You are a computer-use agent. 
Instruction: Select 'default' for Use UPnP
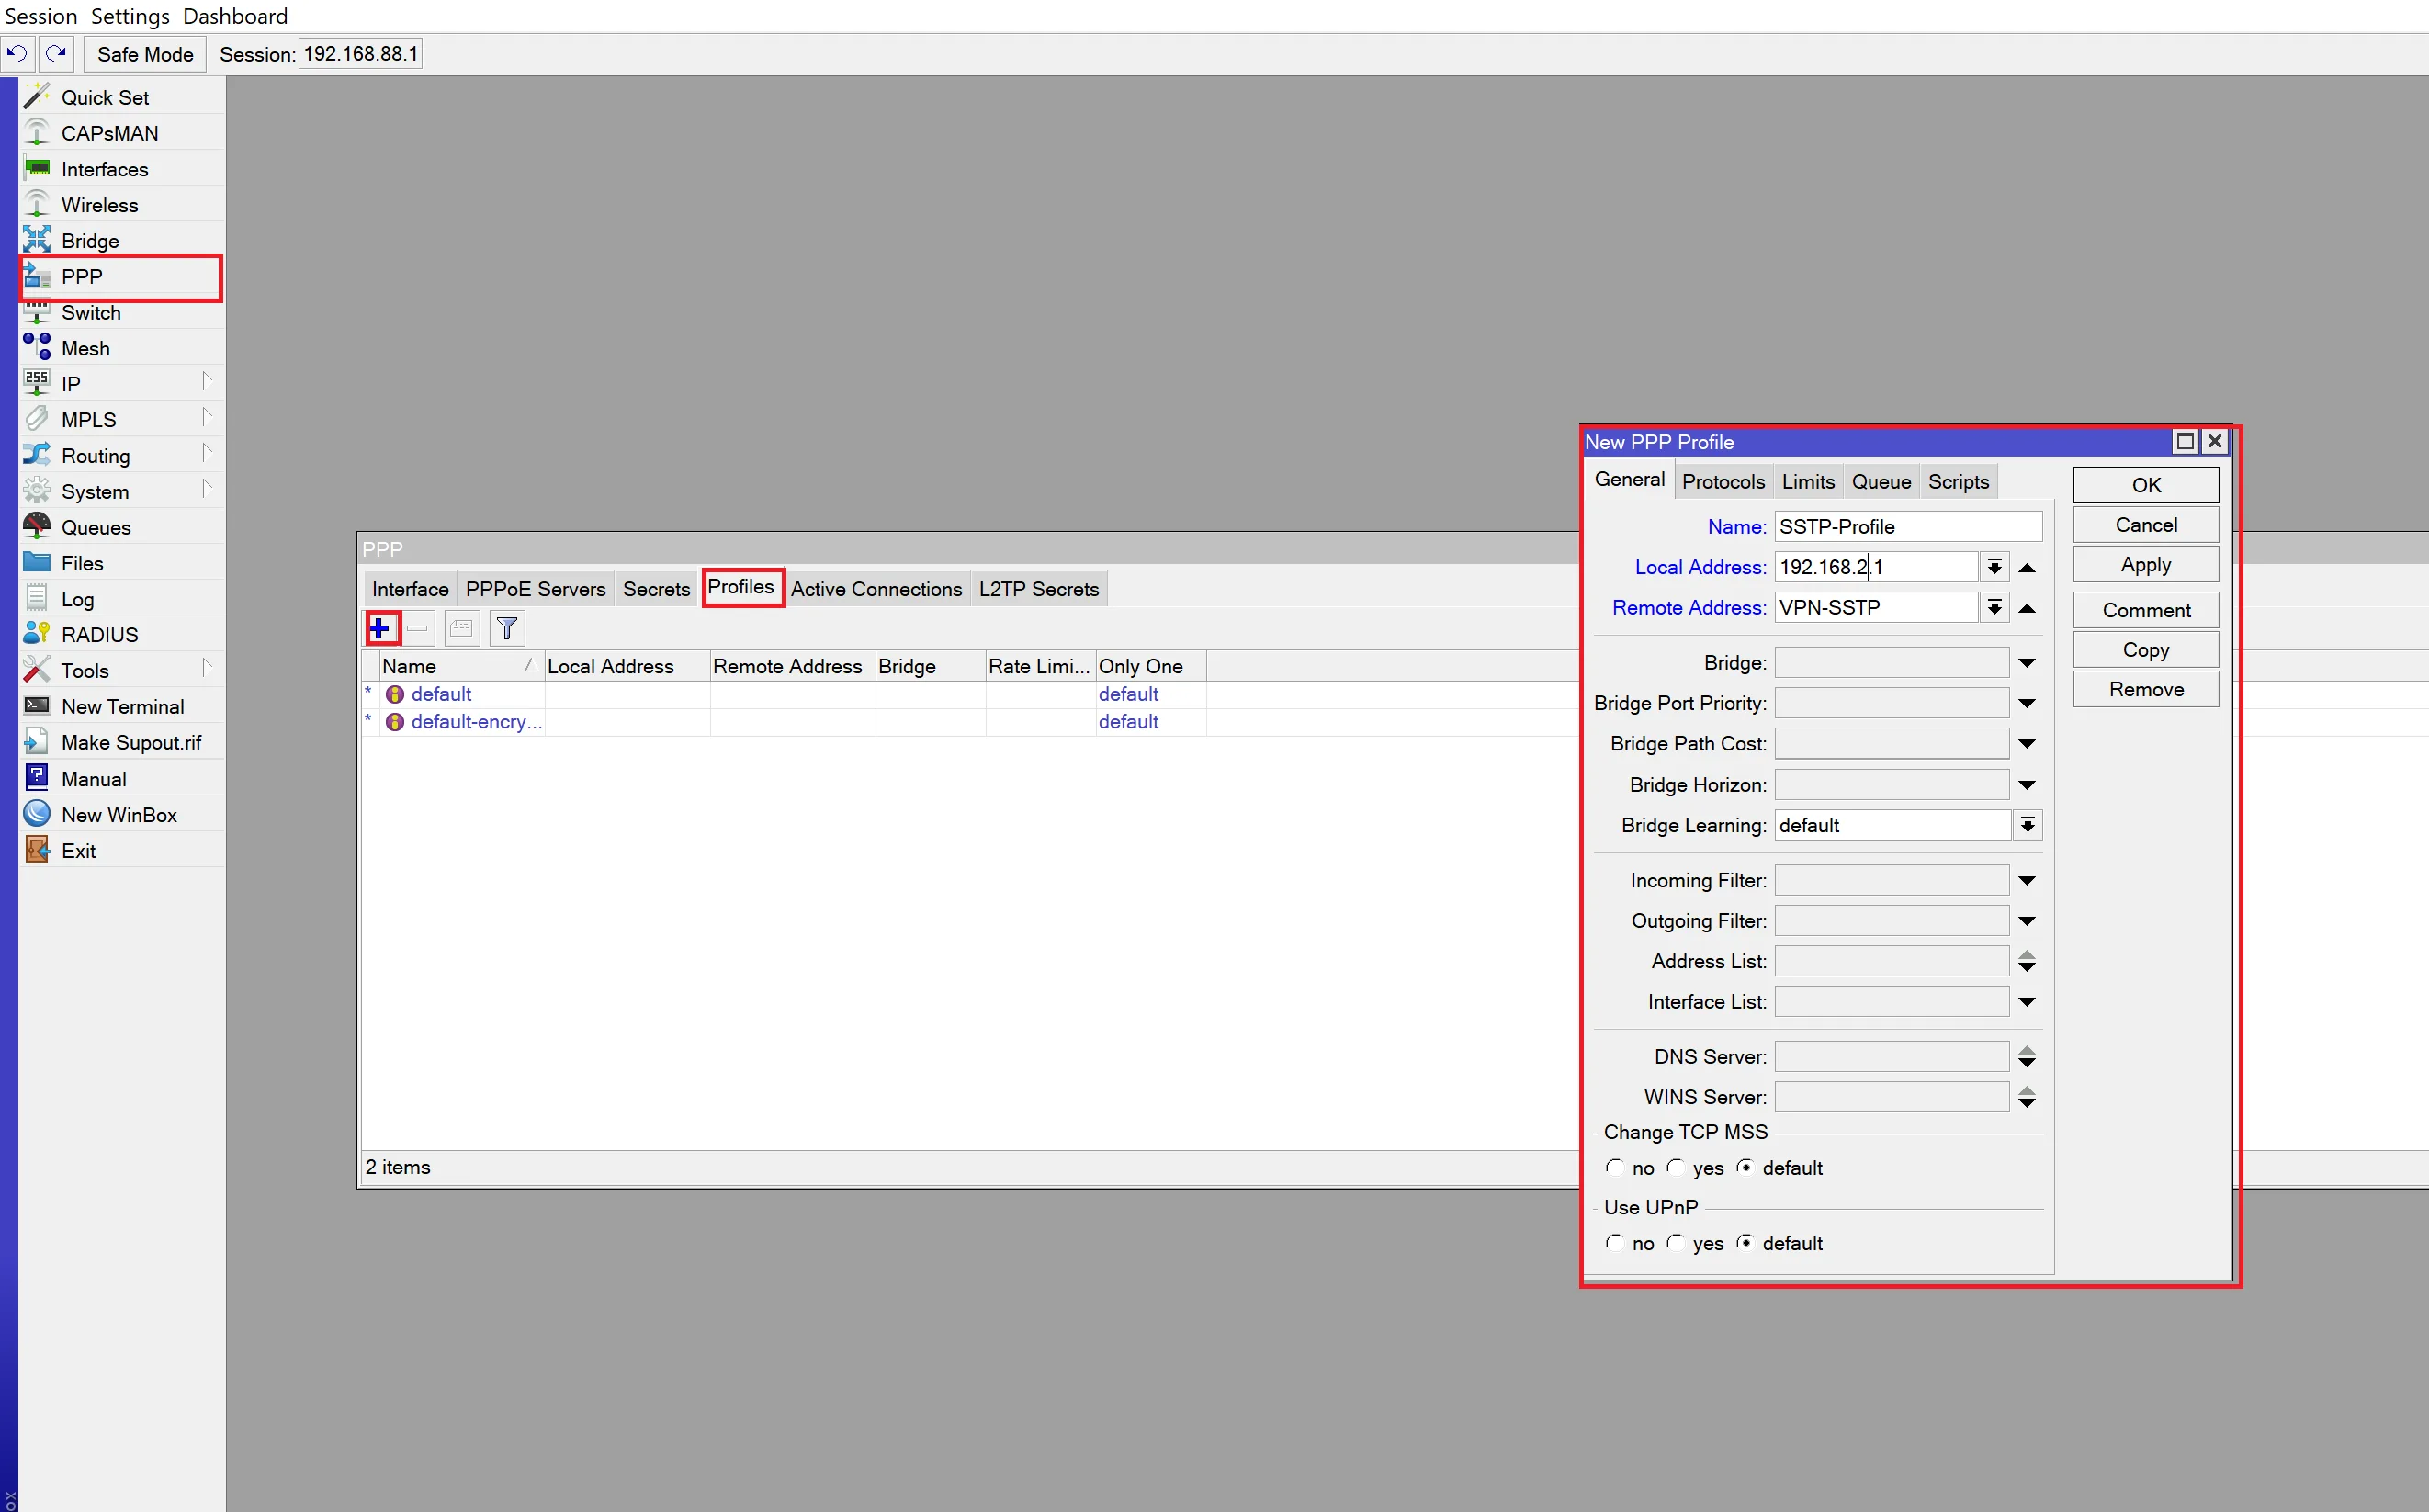[1746, 1242]
